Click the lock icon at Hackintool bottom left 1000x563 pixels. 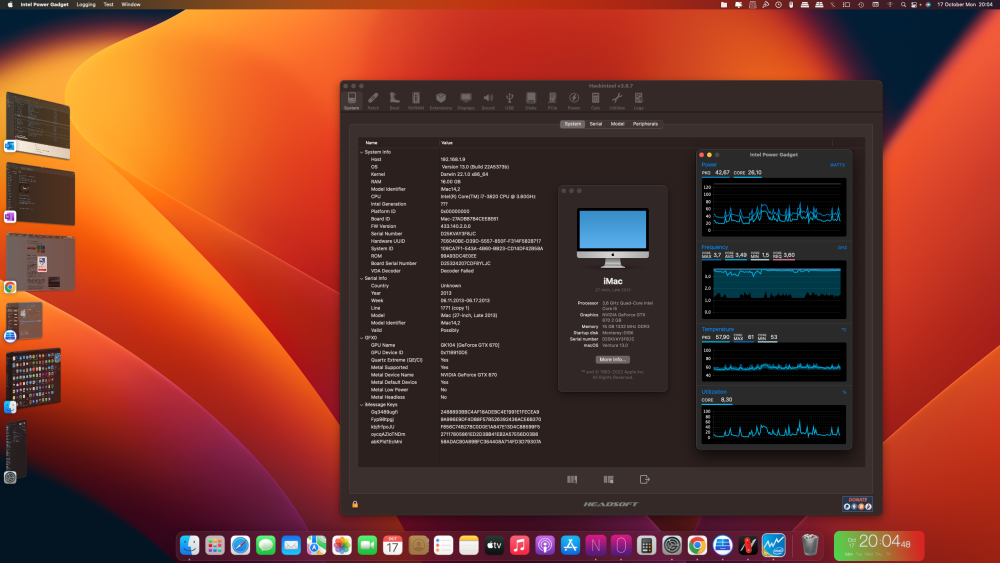tap(355, 504)
